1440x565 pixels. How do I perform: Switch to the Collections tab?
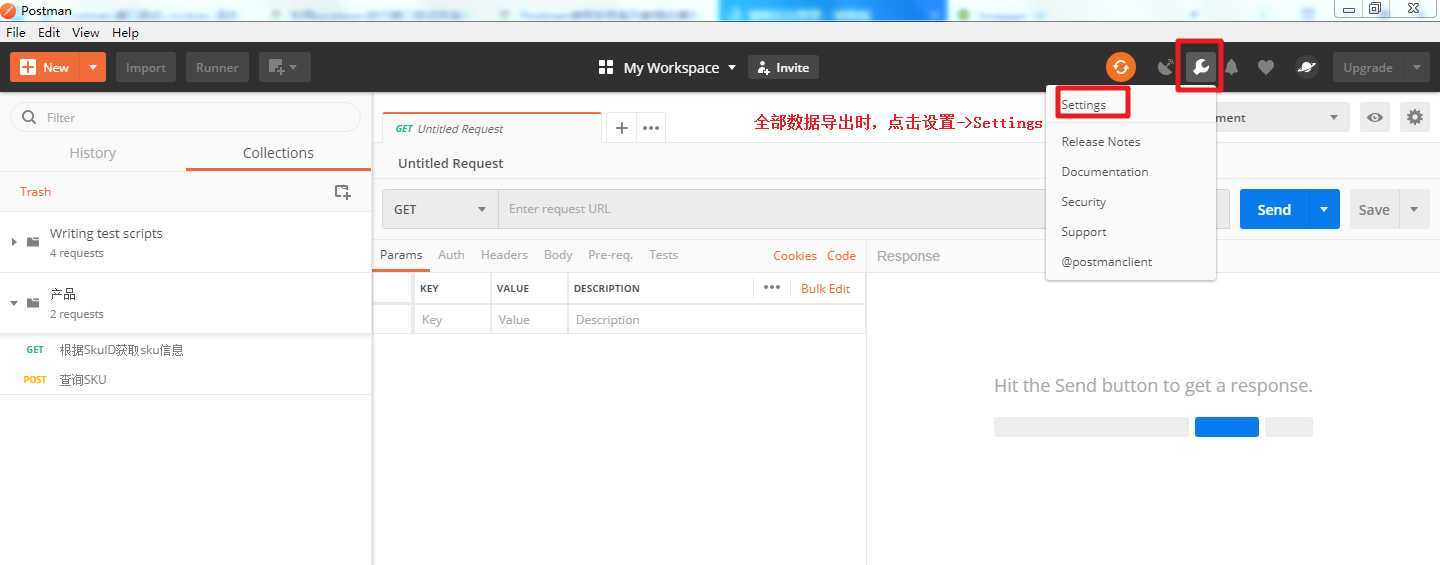278,152
